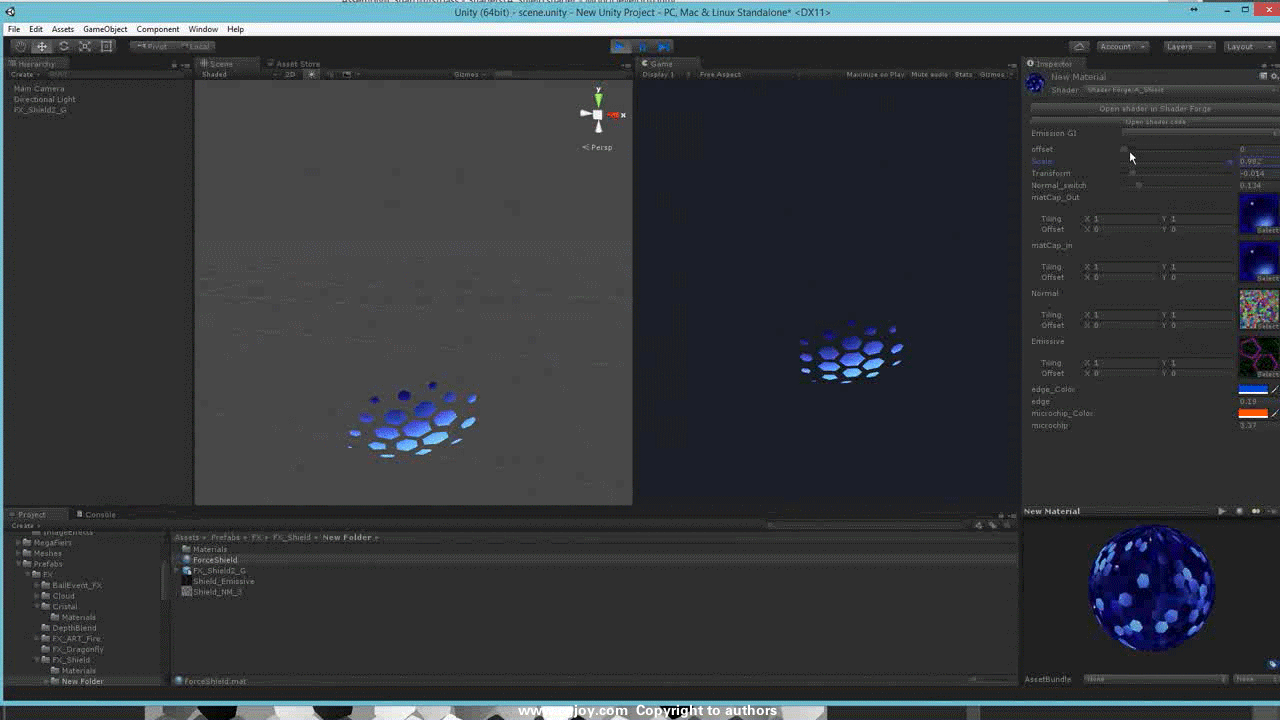Viewport: 1280px width, 720px height.
Task: Toggle 2D mode in Scene view
Action: (290, 74)
